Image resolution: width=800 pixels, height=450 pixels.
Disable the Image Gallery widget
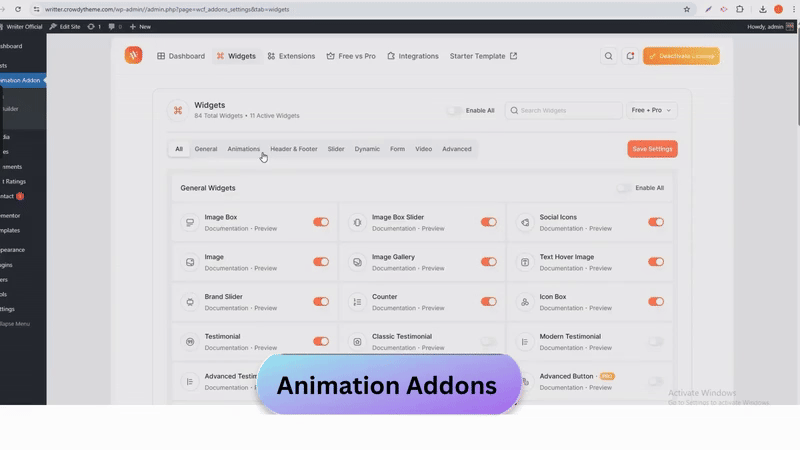click(x=488, y=262)
